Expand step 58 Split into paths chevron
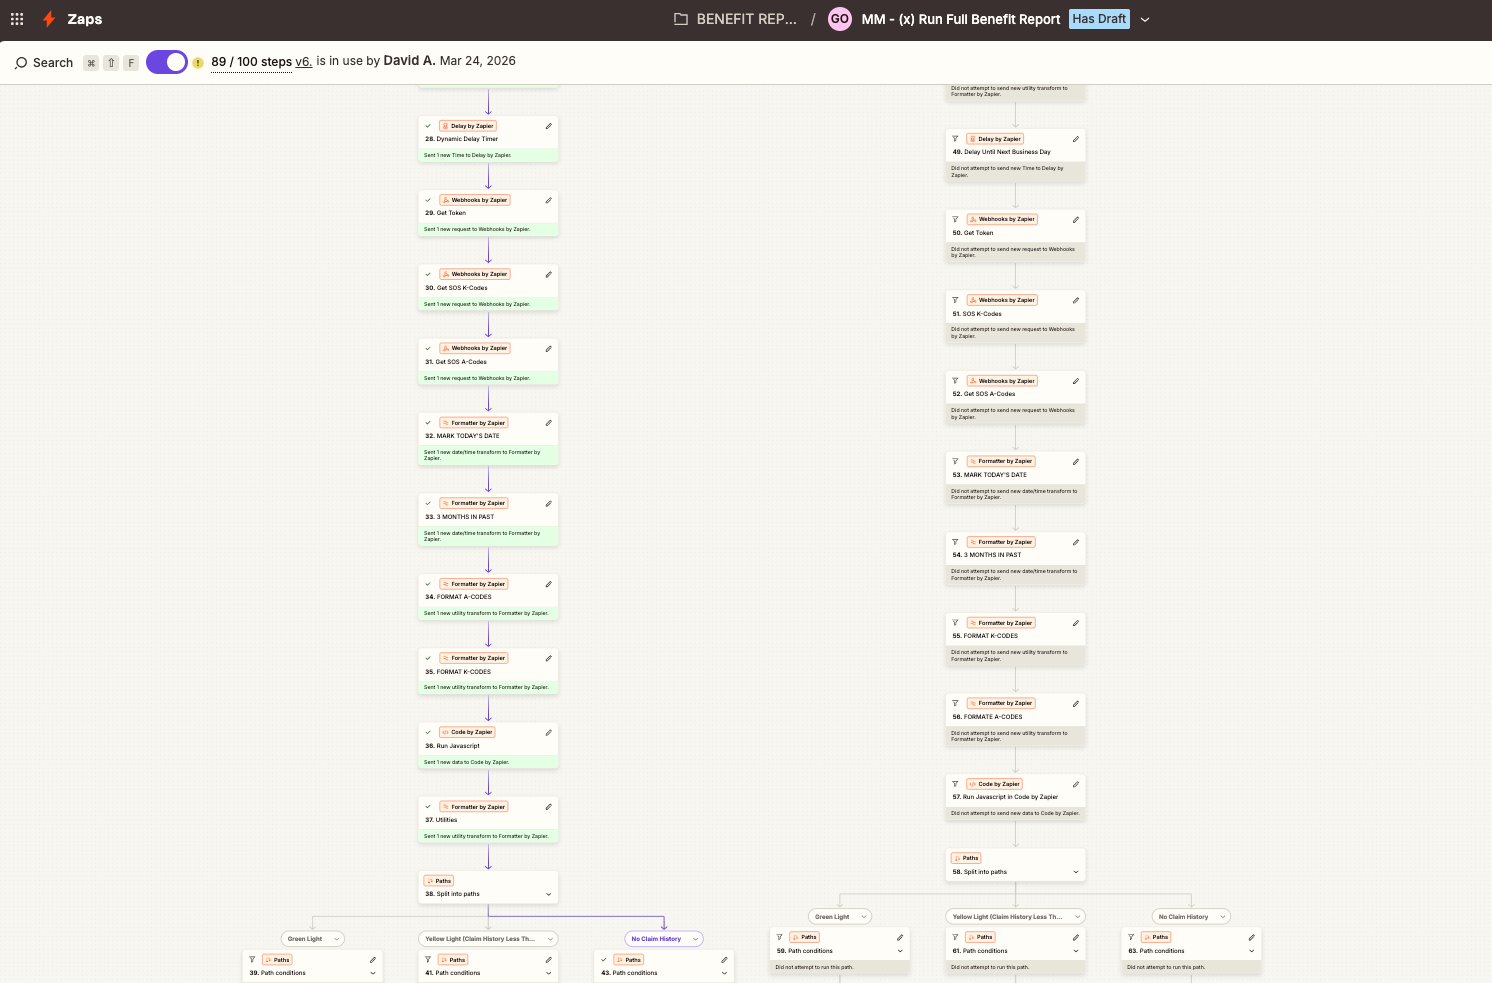The height and width of the screenshot is (983, 1492). pyautogui.click(x=1075, y=872)
